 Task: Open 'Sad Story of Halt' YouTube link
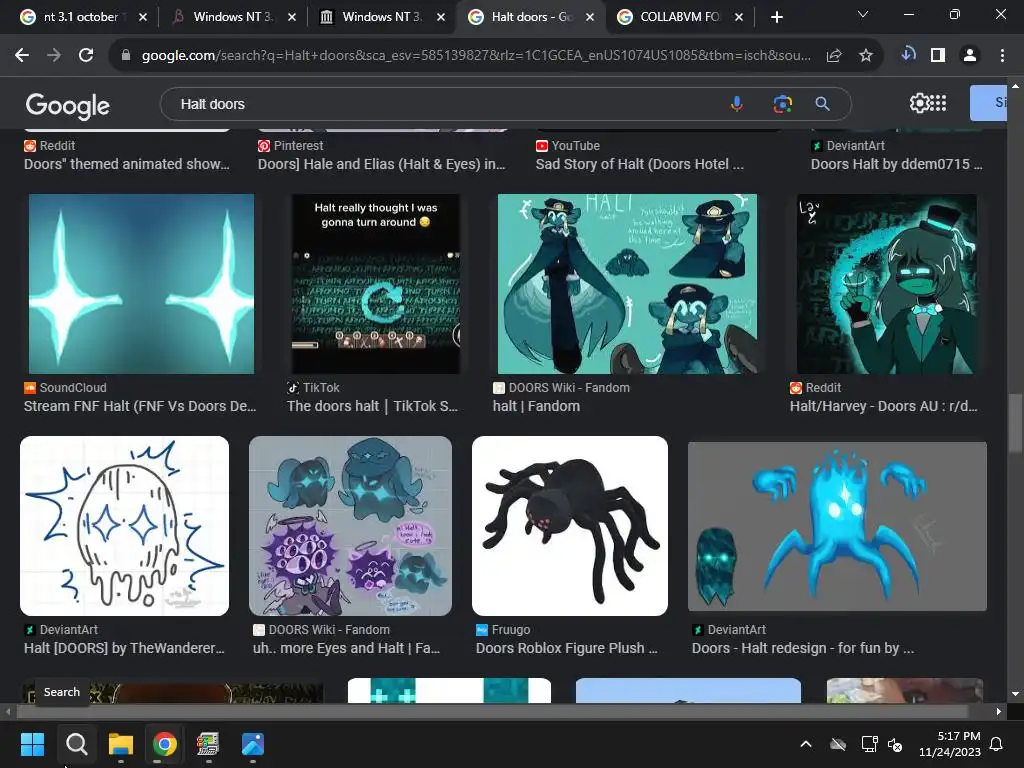[x=639, y=164]
